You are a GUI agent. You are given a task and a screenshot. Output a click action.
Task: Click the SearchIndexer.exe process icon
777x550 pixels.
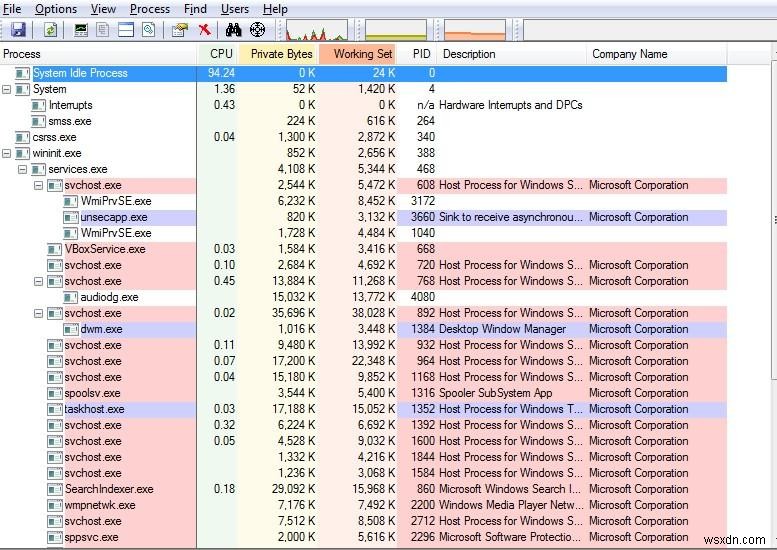click(x=55, y=490)
